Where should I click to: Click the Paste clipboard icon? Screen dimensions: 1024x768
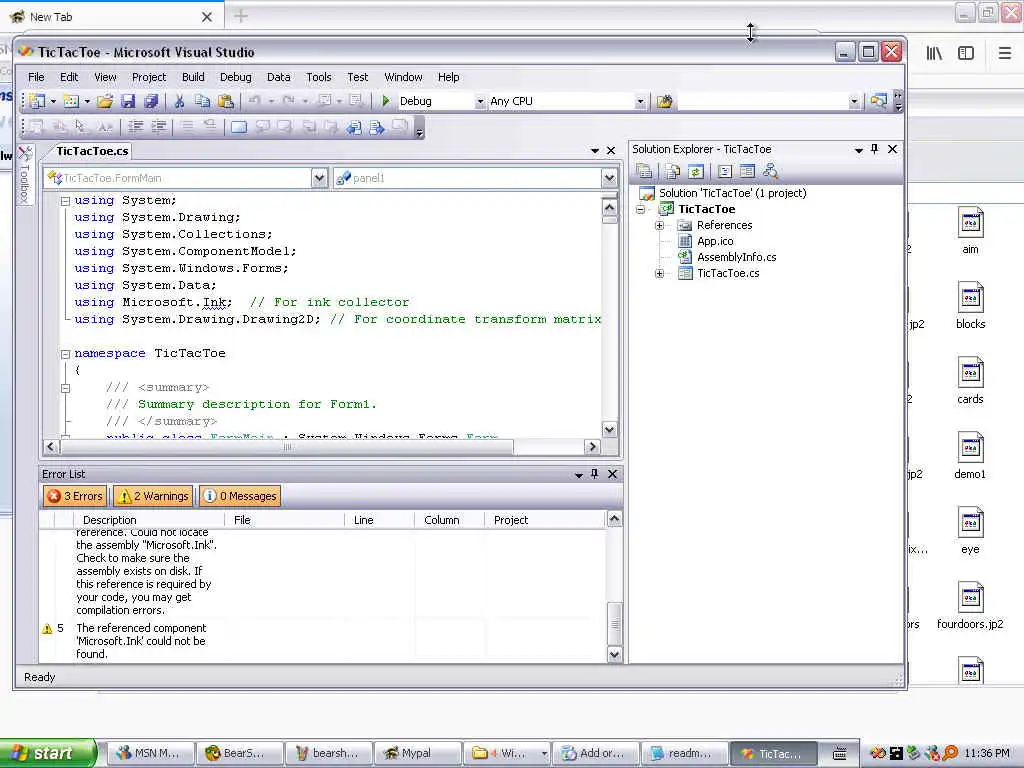click(225, 101)
